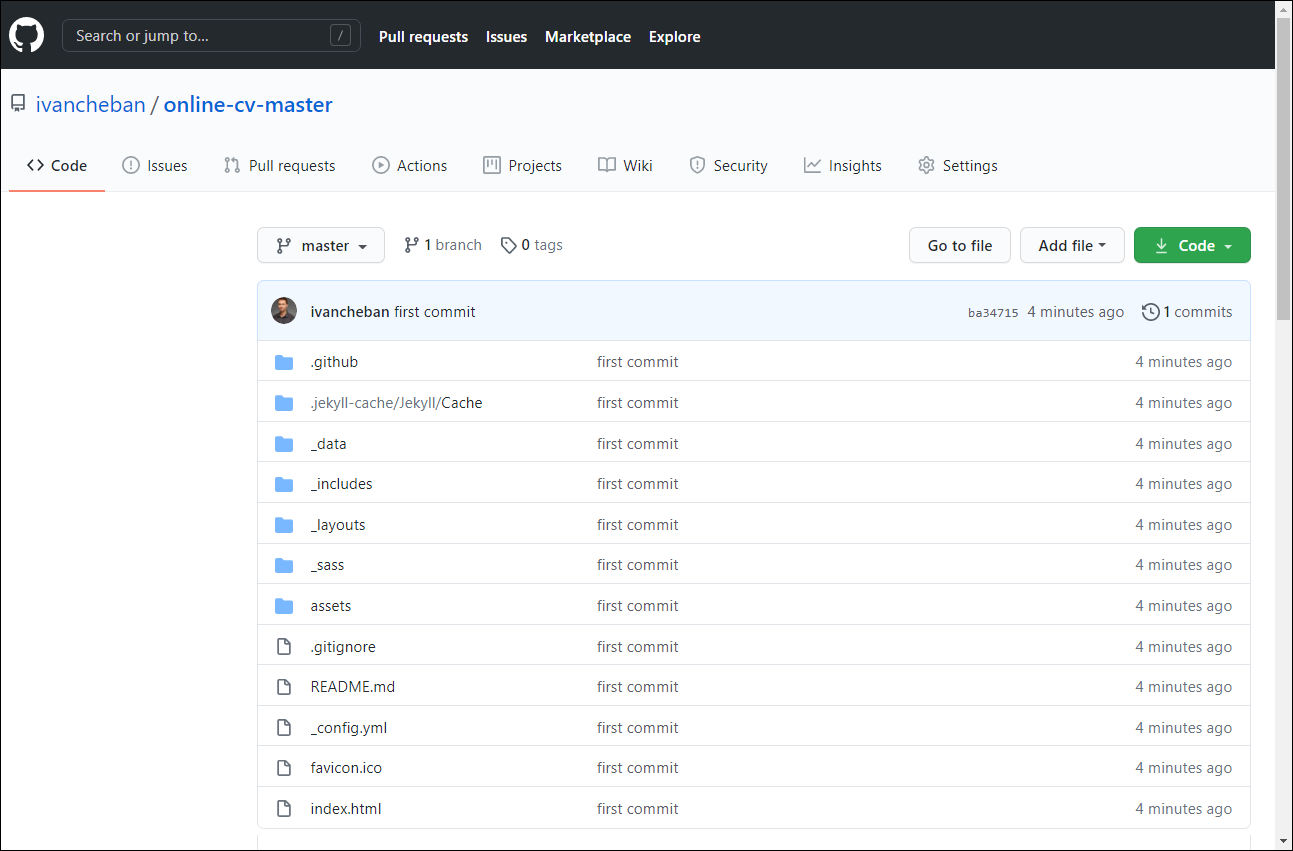Open the _sass folder
1293x851 pixels.
(x=328, y=565)
